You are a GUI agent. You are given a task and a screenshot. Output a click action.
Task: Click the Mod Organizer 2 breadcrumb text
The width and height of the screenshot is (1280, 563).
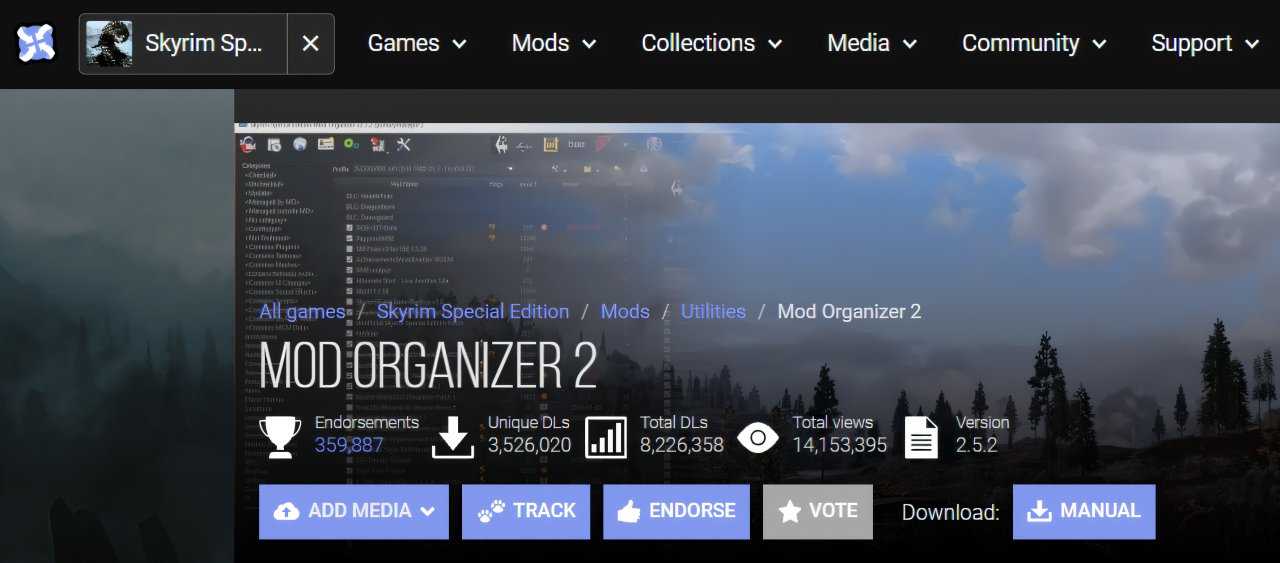[849, 311]
